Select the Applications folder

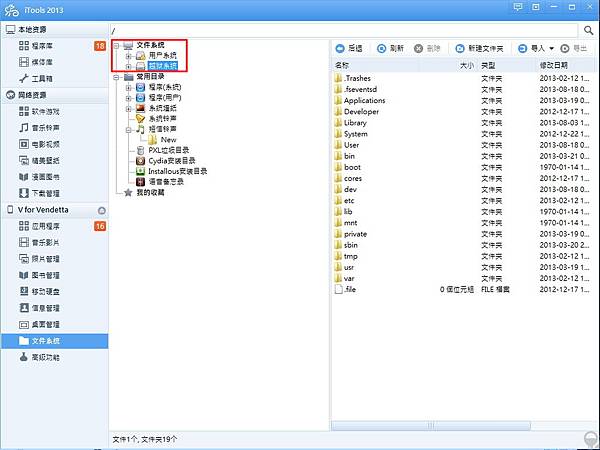pyautogui.click(x=364, y=101)
